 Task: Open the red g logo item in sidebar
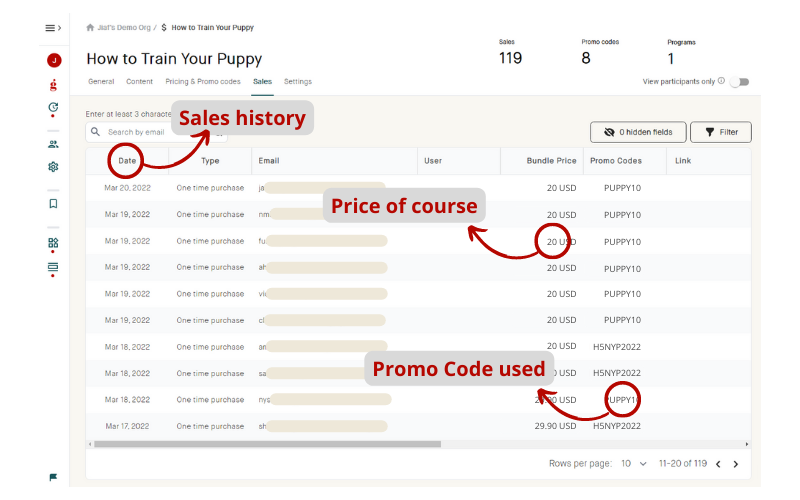pos(53,85)
